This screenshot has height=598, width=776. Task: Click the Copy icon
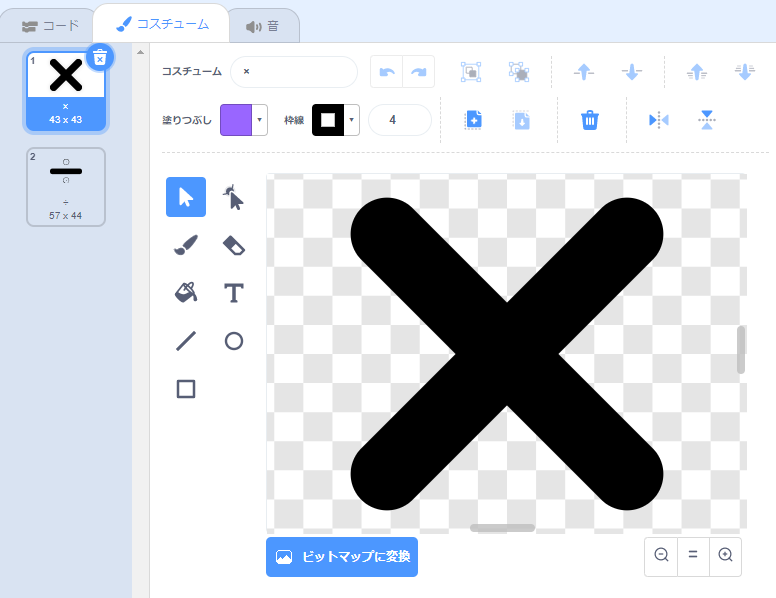click(x=473, y=120)
